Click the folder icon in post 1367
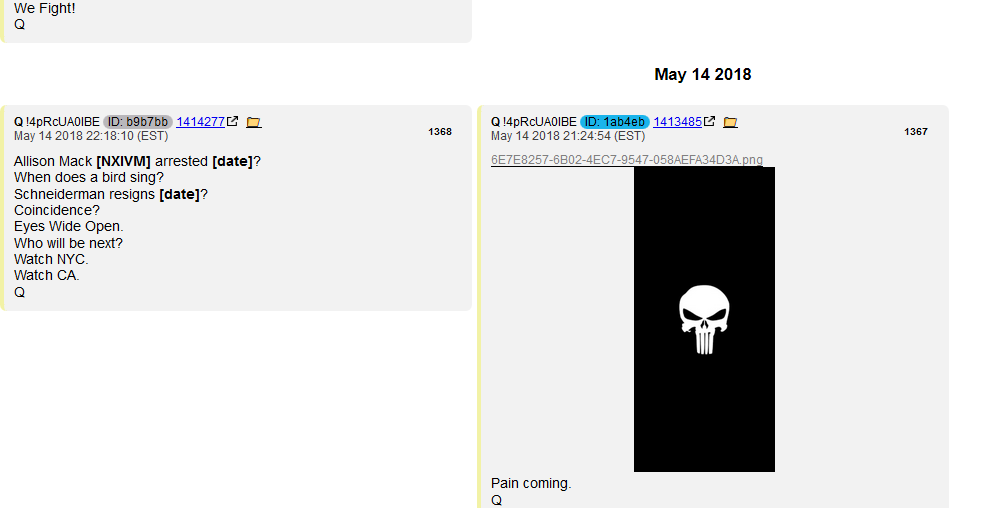The height and width of the screenshot is (508, 997). pos(731,122)
